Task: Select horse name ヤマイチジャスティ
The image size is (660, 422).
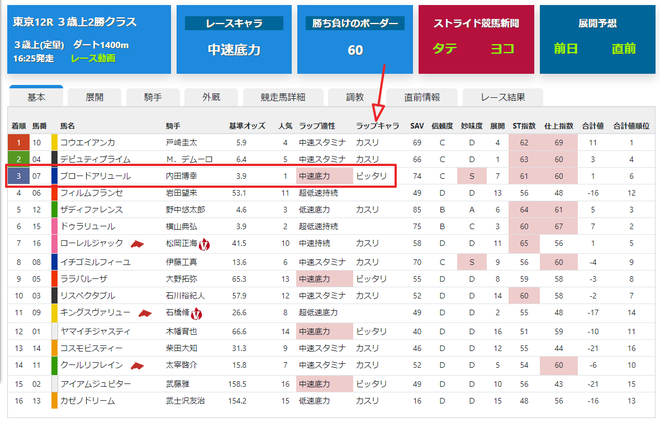Action: point(95,332)
